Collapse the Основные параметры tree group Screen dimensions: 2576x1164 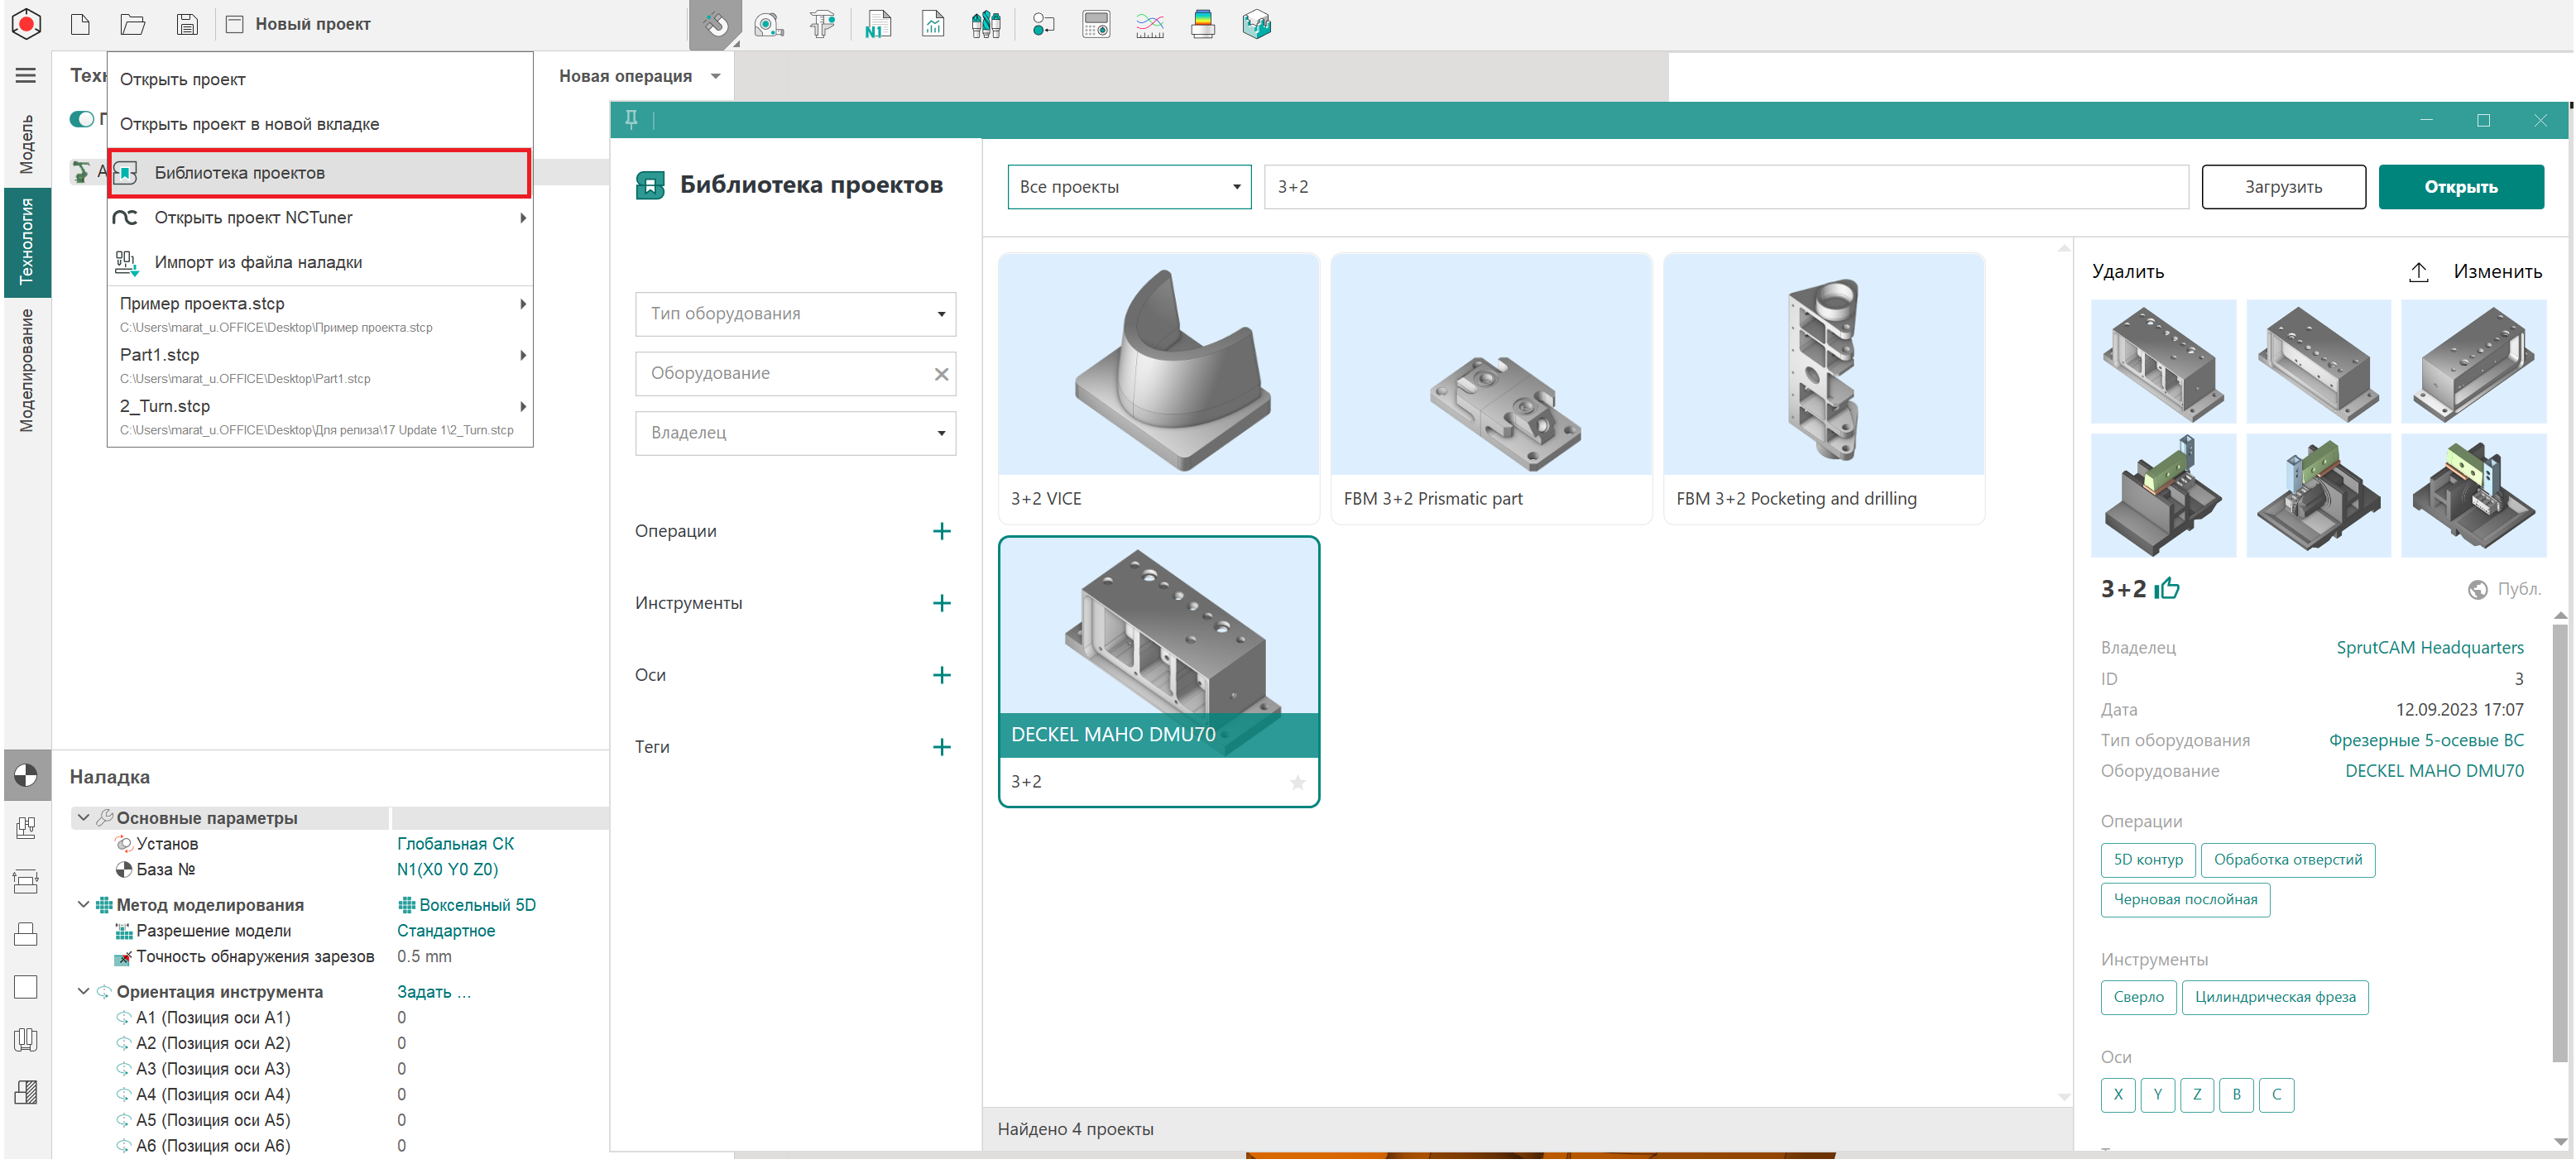pos(83,818)
